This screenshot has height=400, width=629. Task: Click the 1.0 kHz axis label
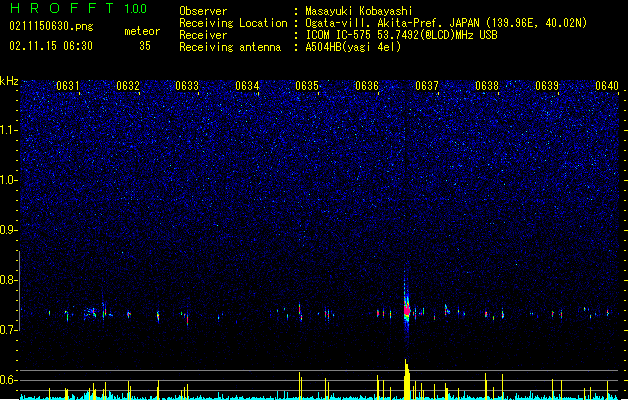pyautogui.click(x=8, y=180)
